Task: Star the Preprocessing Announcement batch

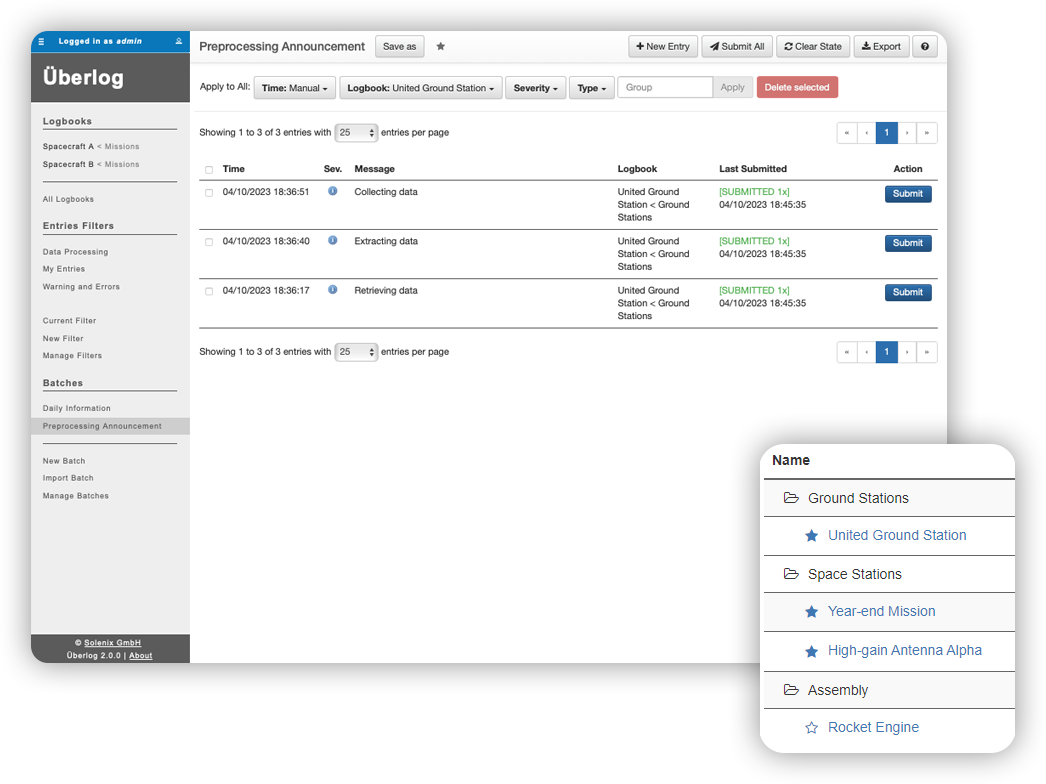Action: pos(440,47)
